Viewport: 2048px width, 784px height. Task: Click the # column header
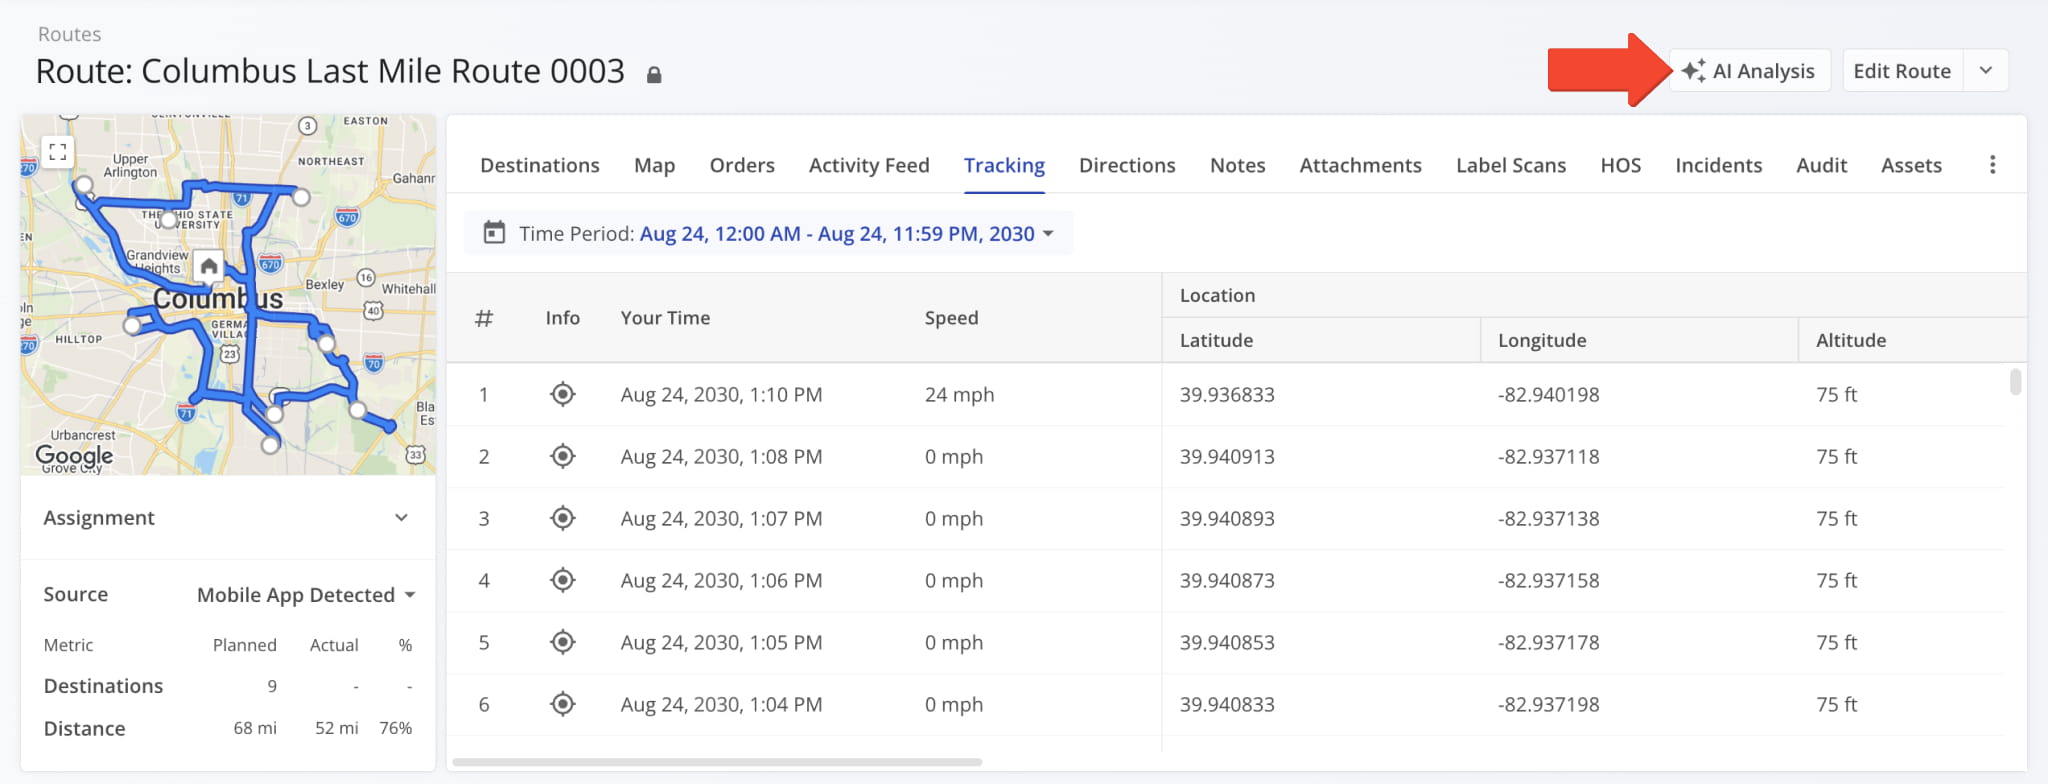click(x=484, y=318)
